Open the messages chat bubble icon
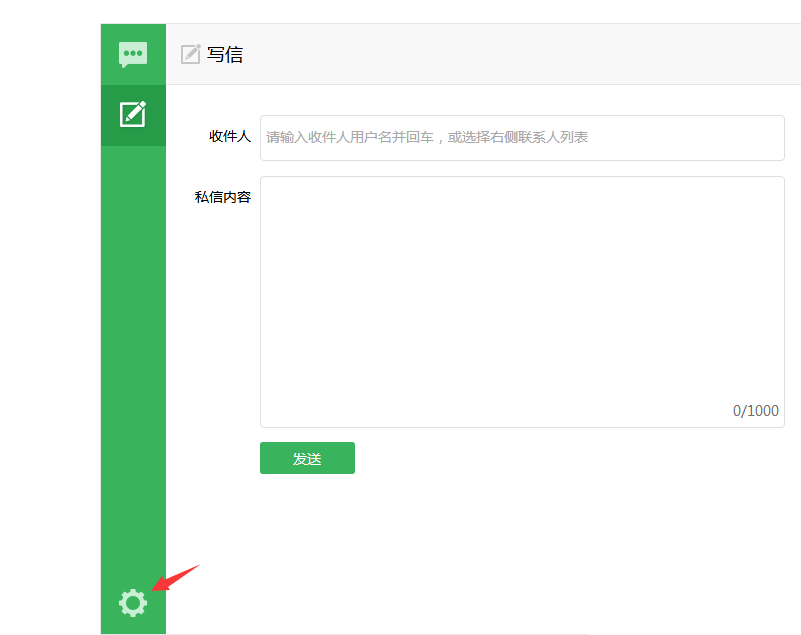The width and height of the screenshot is (801, 635). (x=133, y=54)
